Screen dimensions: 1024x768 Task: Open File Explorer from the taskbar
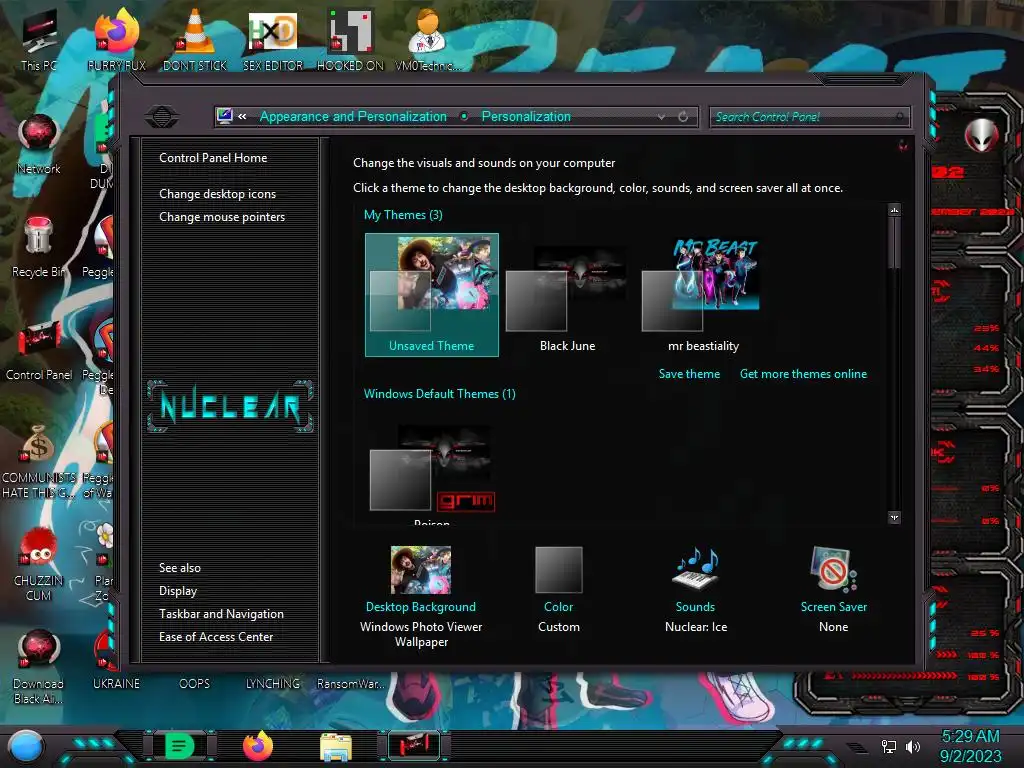coord(336,746)
